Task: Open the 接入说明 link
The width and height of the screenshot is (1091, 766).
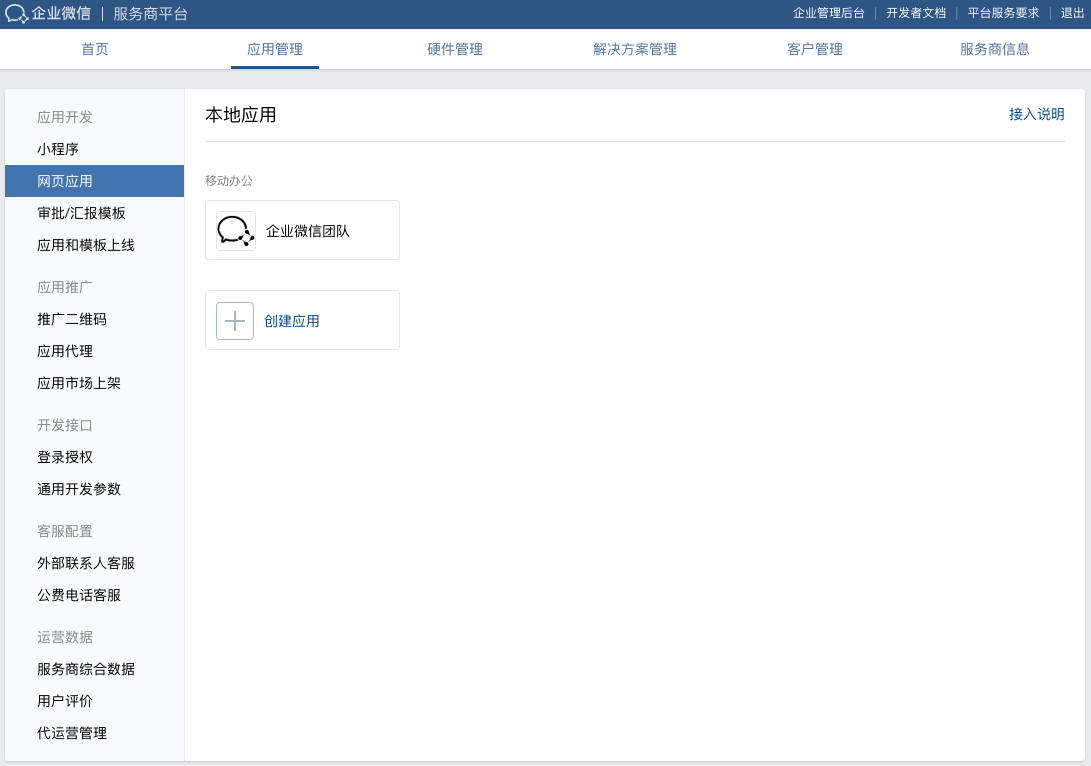Action: pyautogui.click(x=1037, y=114)
